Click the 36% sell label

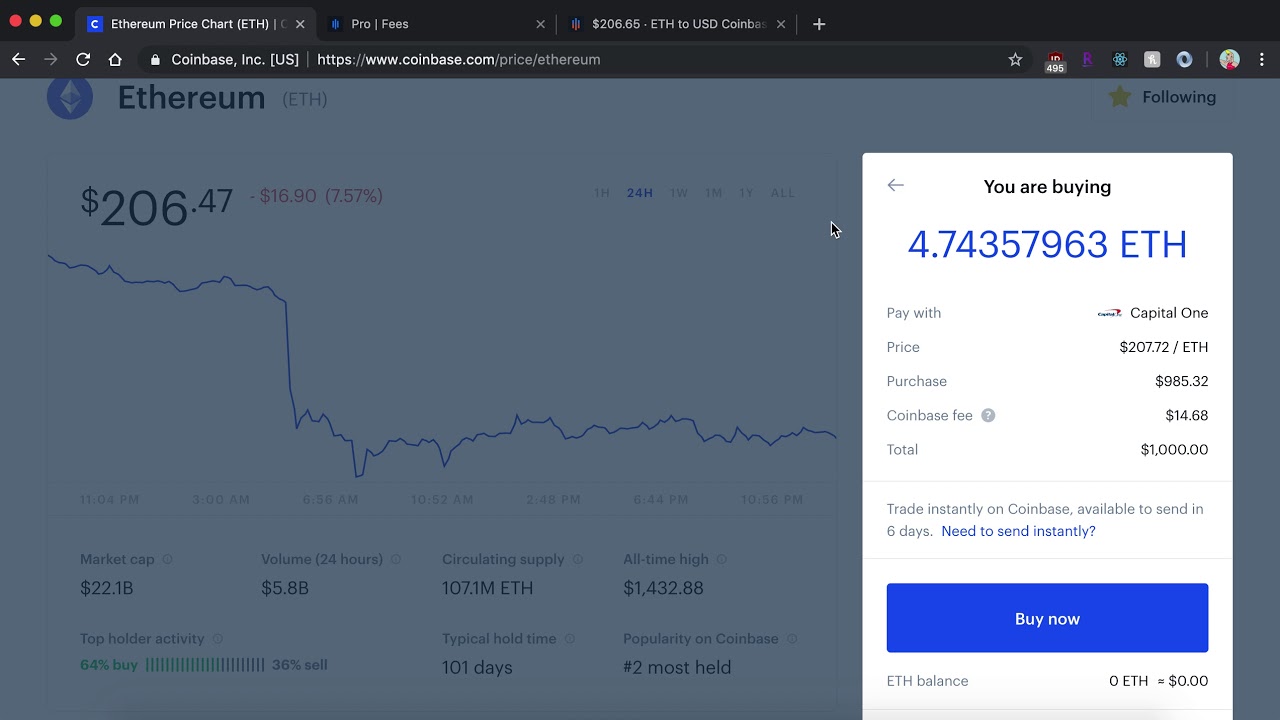click(x=300, y=665)
